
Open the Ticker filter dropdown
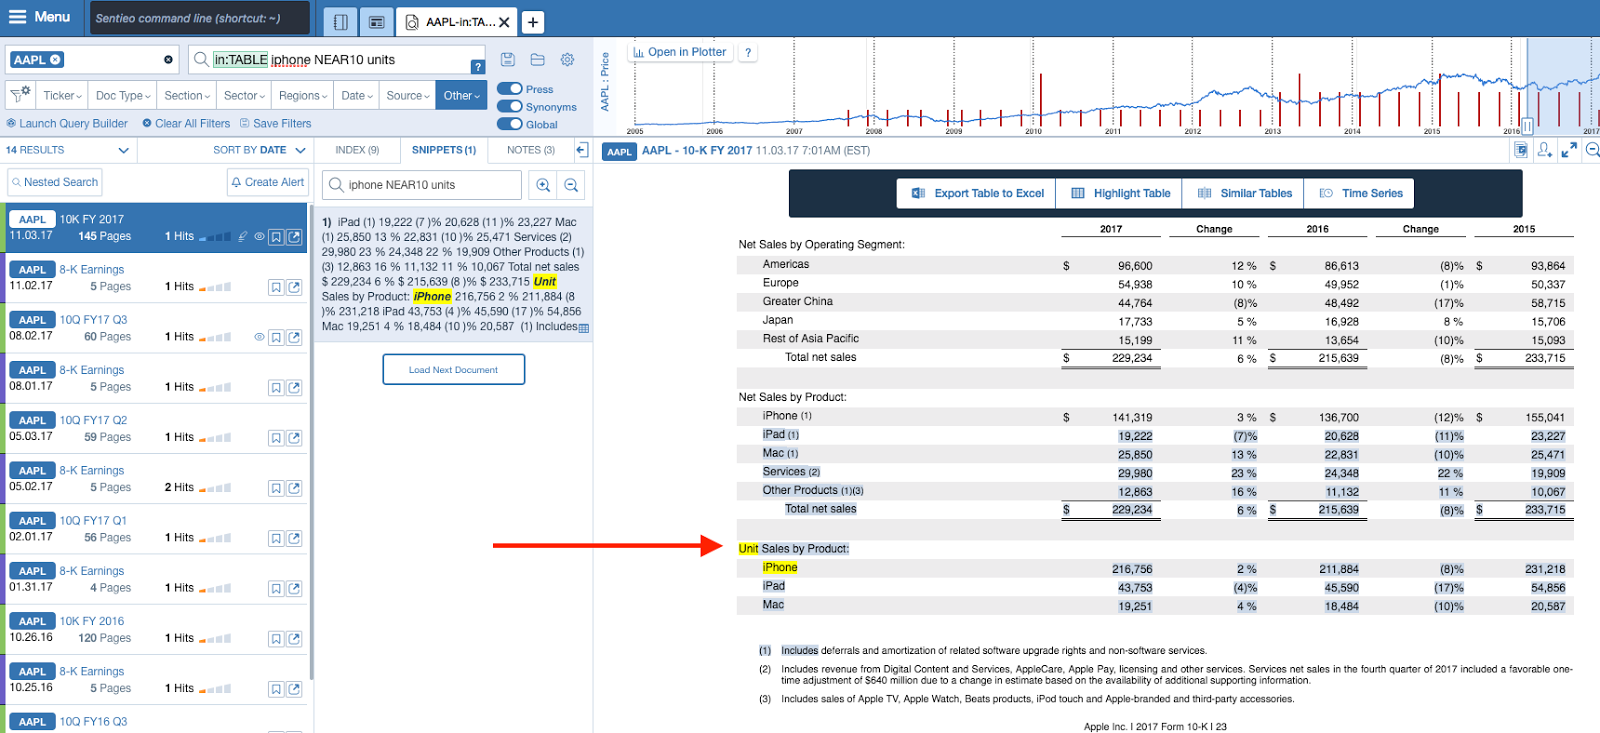pos(62,95)
